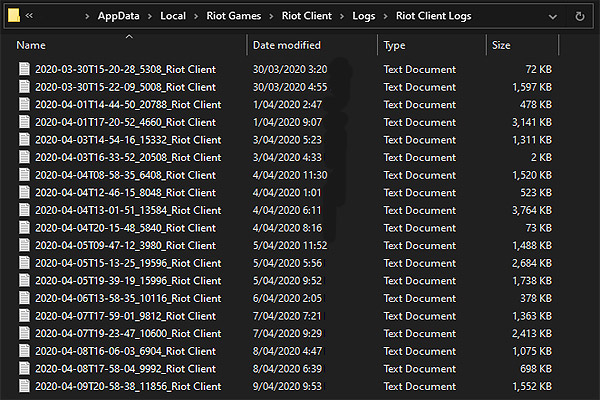Click file icon of 2020-04-03T16-33-52_20508_Riot Client

click(24, 157)
